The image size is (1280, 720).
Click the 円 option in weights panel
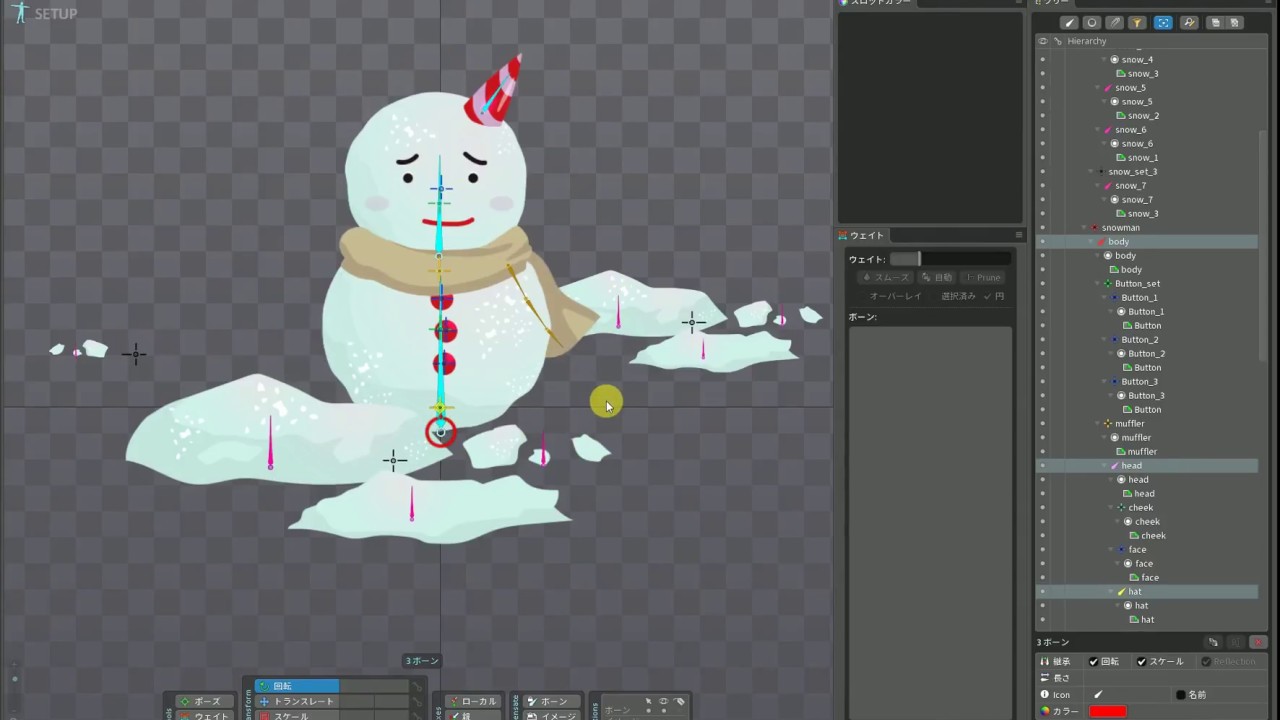coord(994,296)
